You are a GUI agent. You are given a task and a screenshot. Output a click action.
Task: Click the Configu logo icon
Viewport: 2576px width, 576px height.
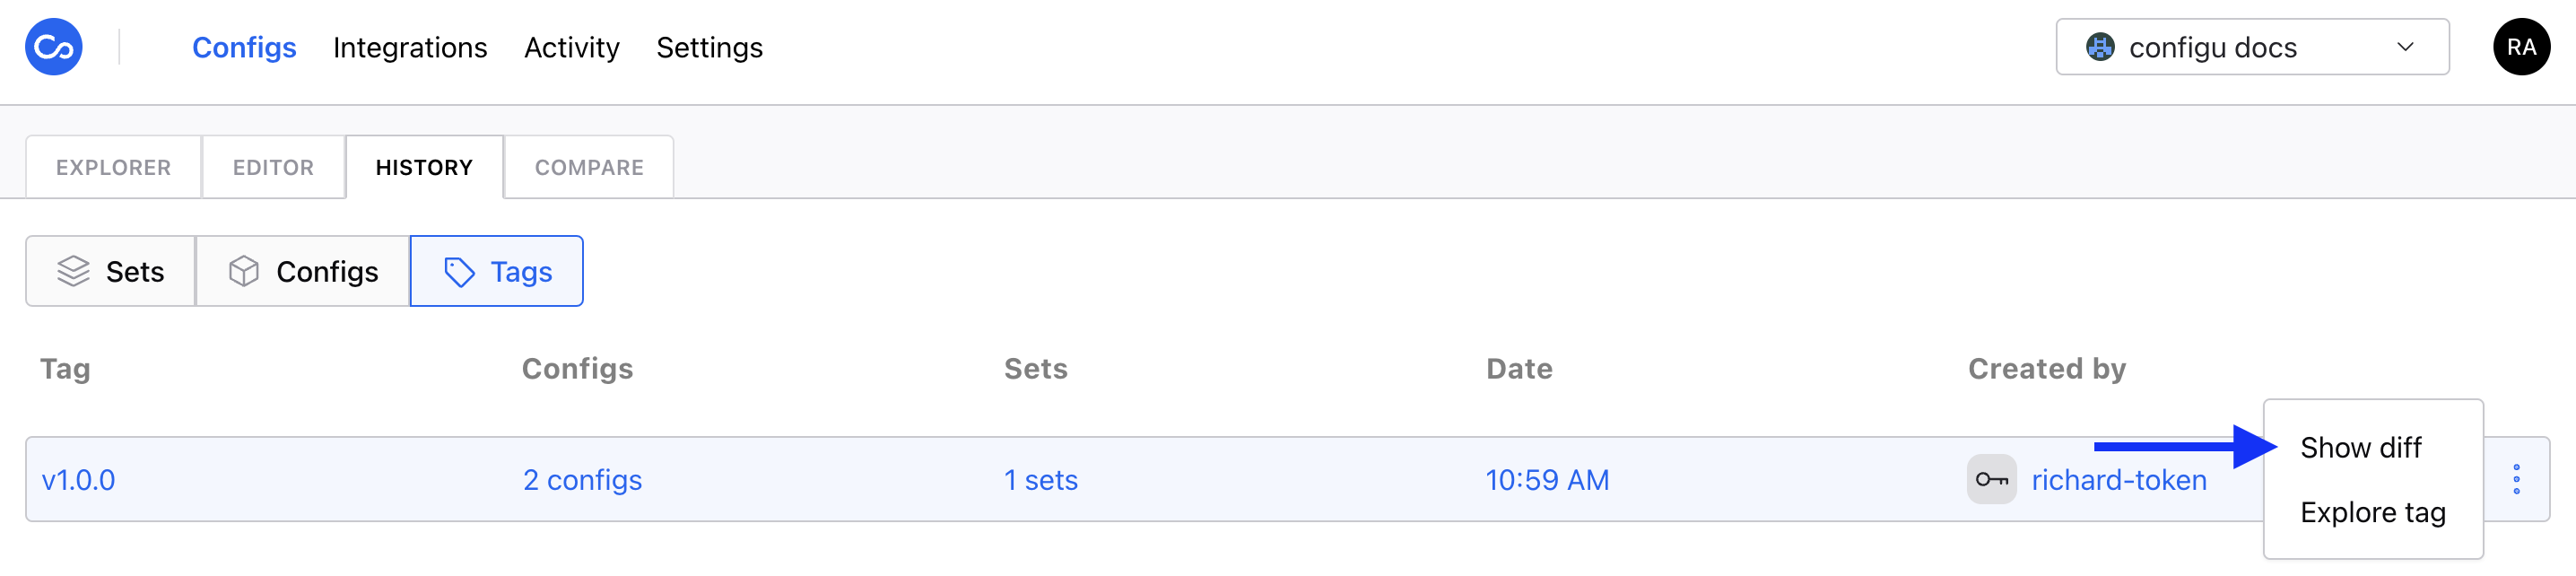(x=53, y=47)
